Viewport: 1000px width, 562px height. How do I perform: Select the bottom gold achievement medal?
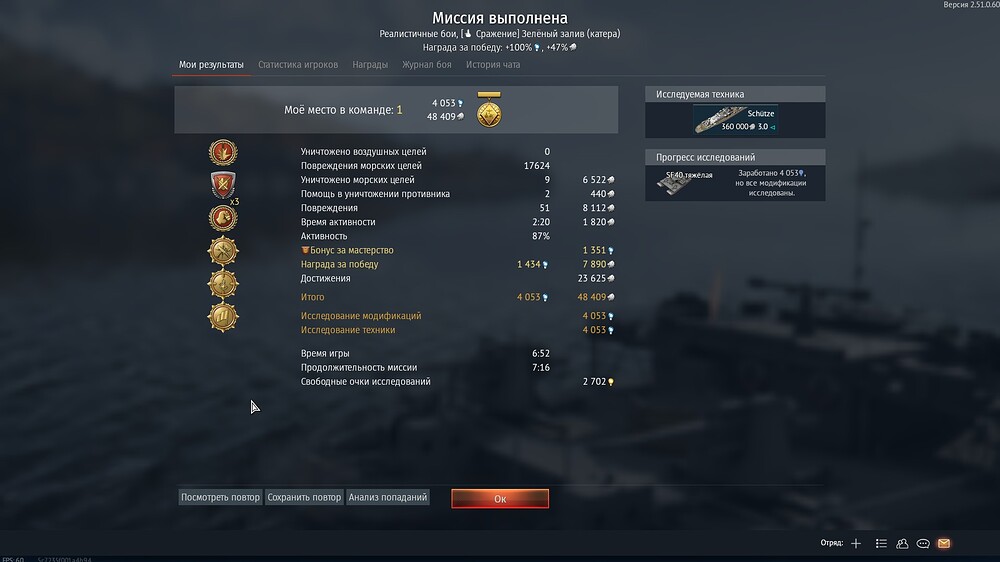223,317
